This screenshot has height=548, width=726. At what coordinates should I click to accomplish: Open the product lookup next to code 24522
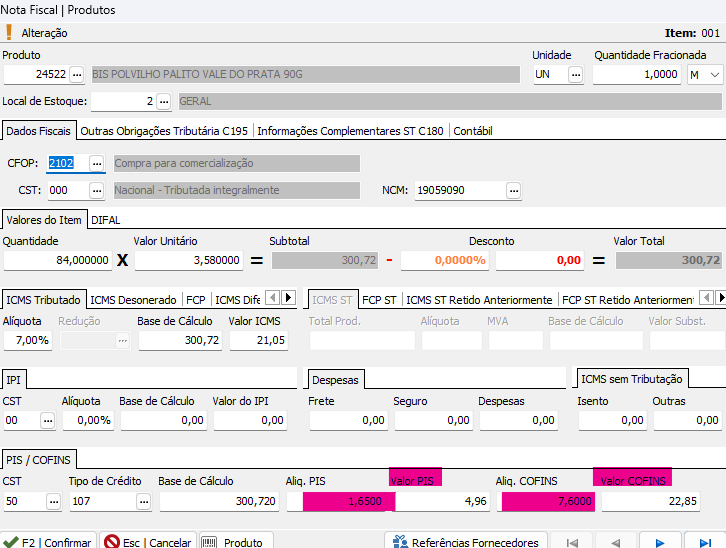tap(77, 75)
